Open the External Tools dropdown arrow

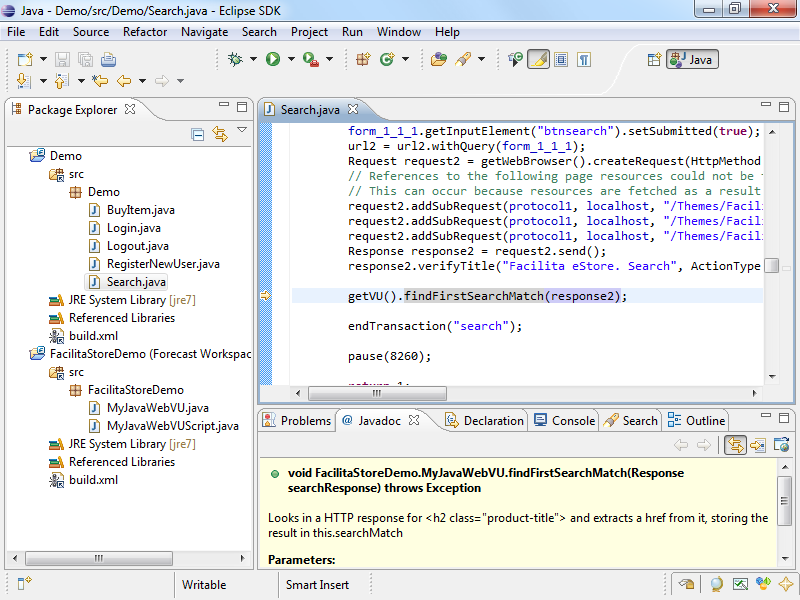tap(330, 59)
